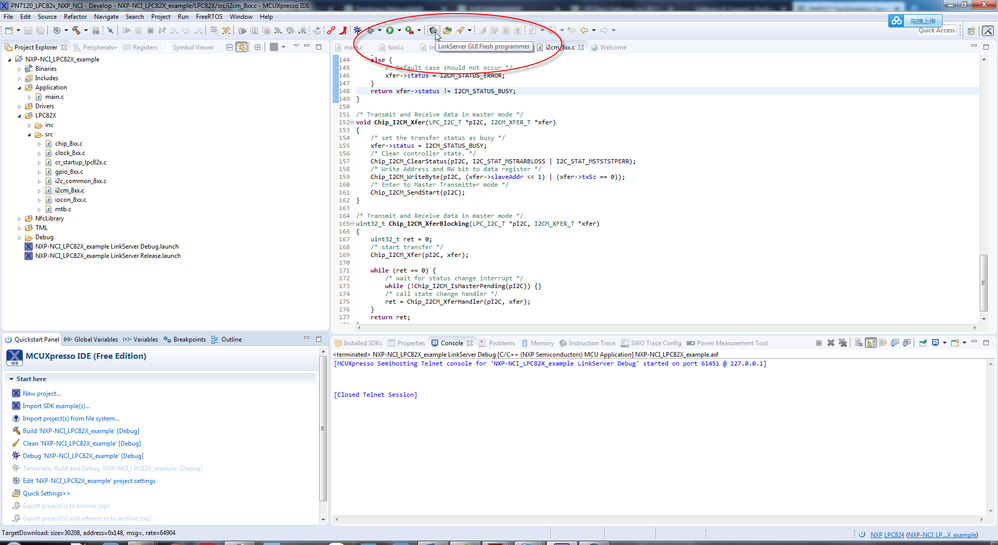The width and height of the screenshot is (998, 545).
Task: Click the Display Selected Console icon
Action: [x=935, y=343]
